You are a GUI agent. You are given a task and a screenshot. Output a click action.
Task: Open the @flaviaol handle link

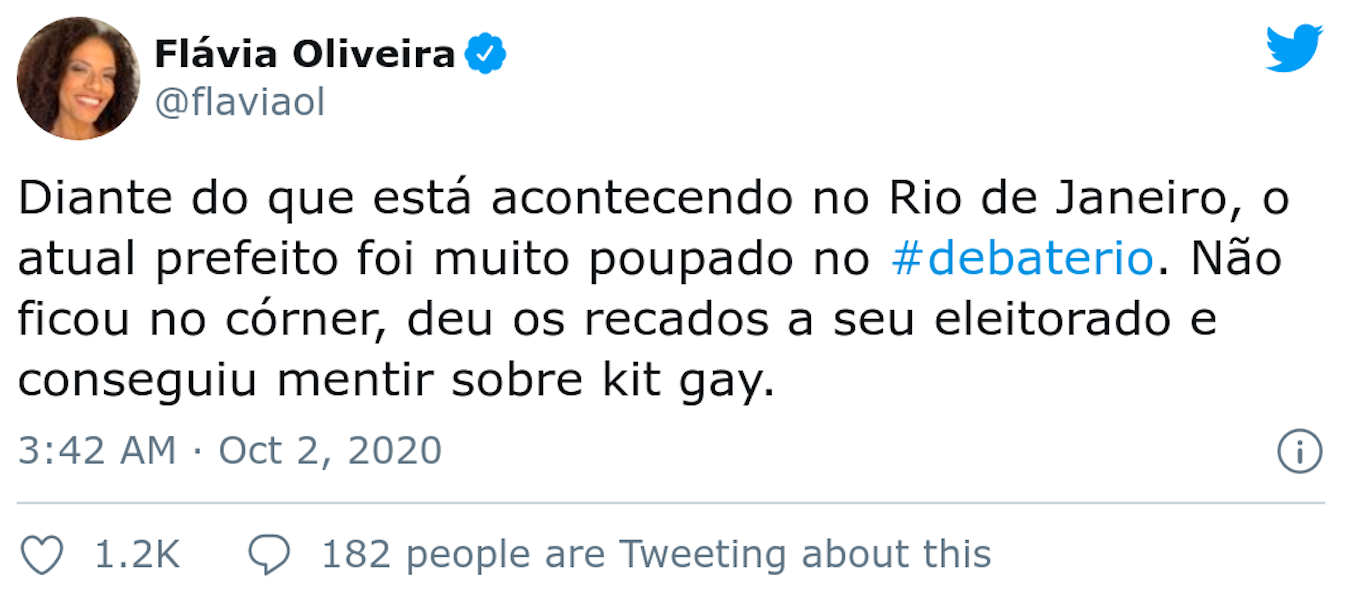pos(239,103)
